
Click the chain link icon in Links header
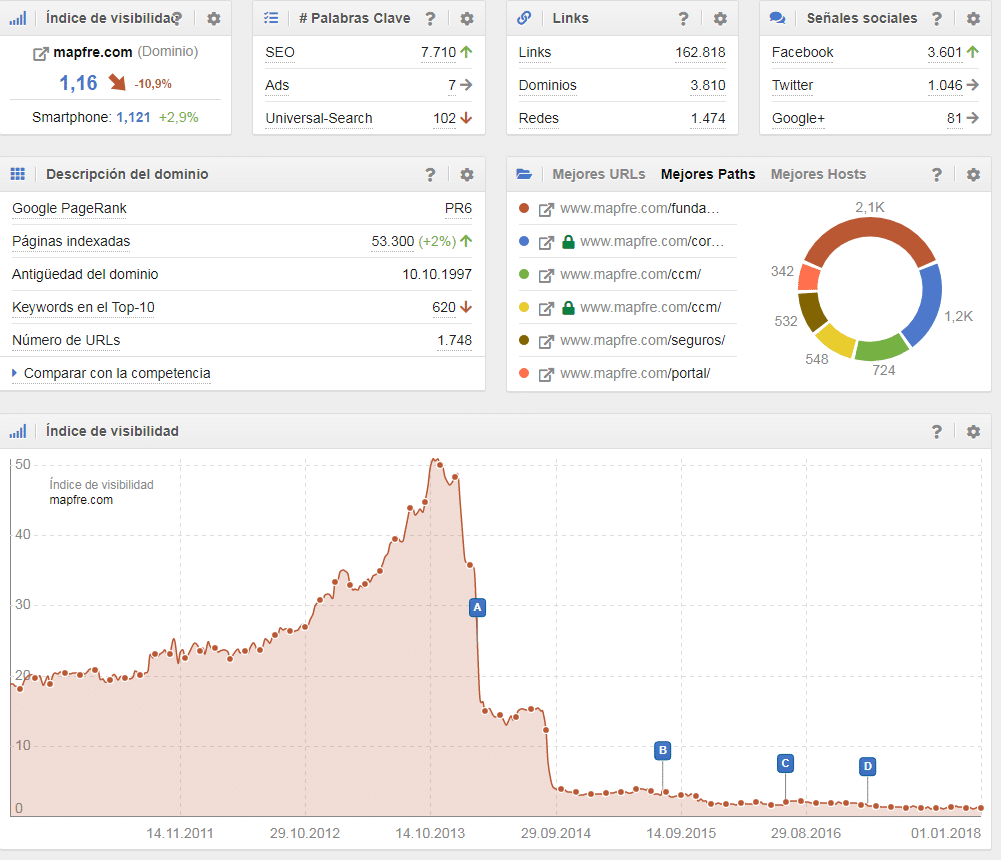click(x=524, y=18)
